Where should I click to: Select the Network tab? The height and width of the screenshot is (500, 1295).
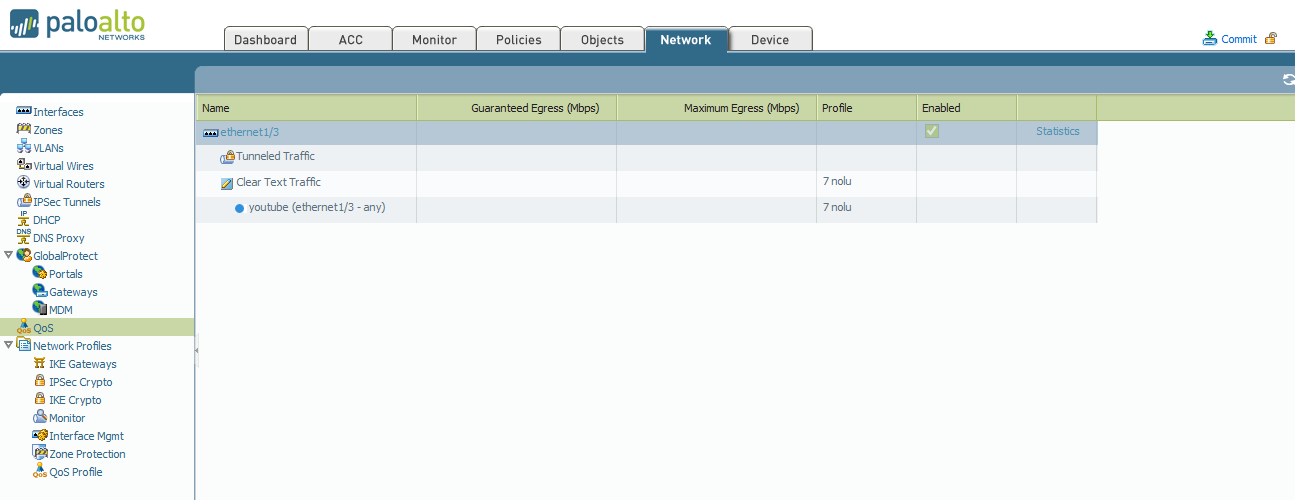(x=686, y=39)
